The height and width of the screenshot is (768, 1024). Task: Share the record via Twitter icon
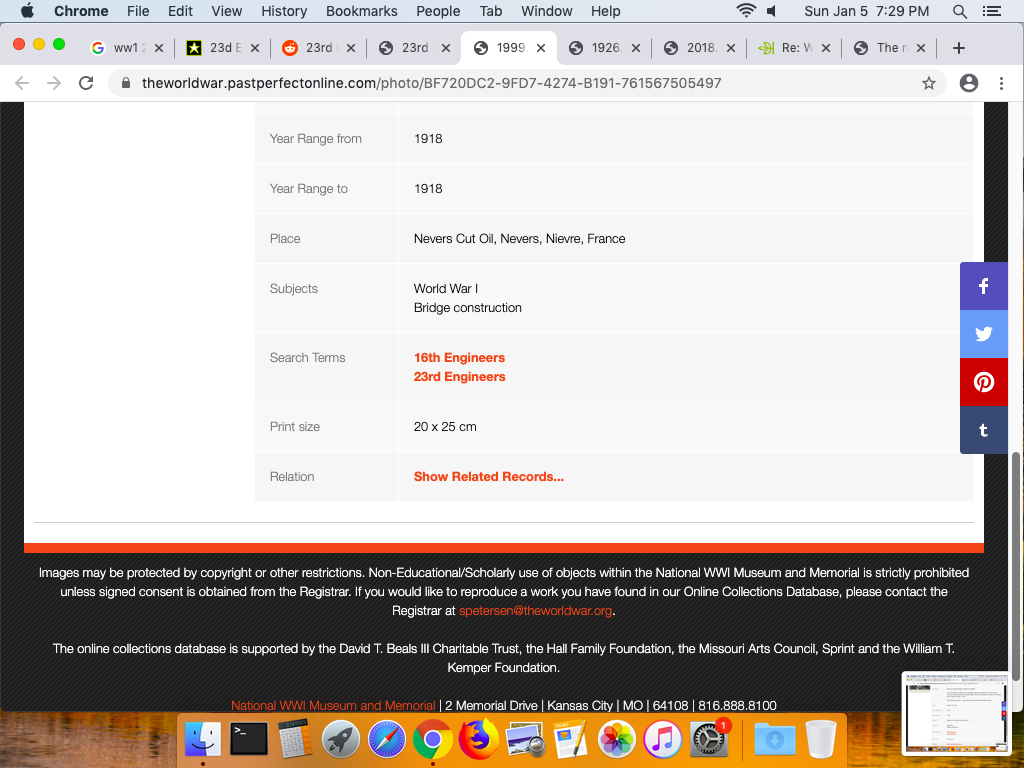pyautogui.click(x=983, y=334)
